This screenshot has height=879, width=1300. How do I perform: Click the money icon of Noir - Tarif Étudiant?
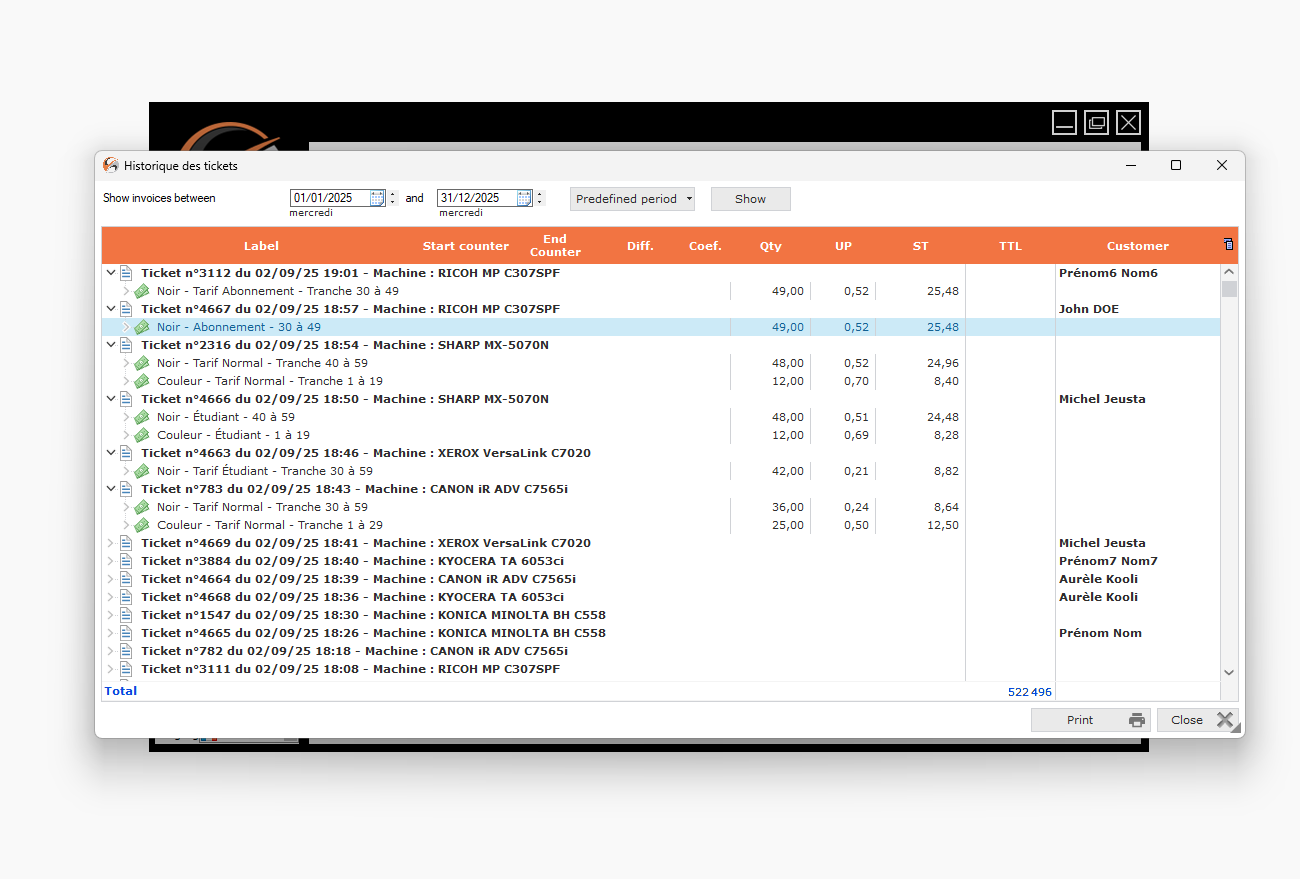pos(142,471)
